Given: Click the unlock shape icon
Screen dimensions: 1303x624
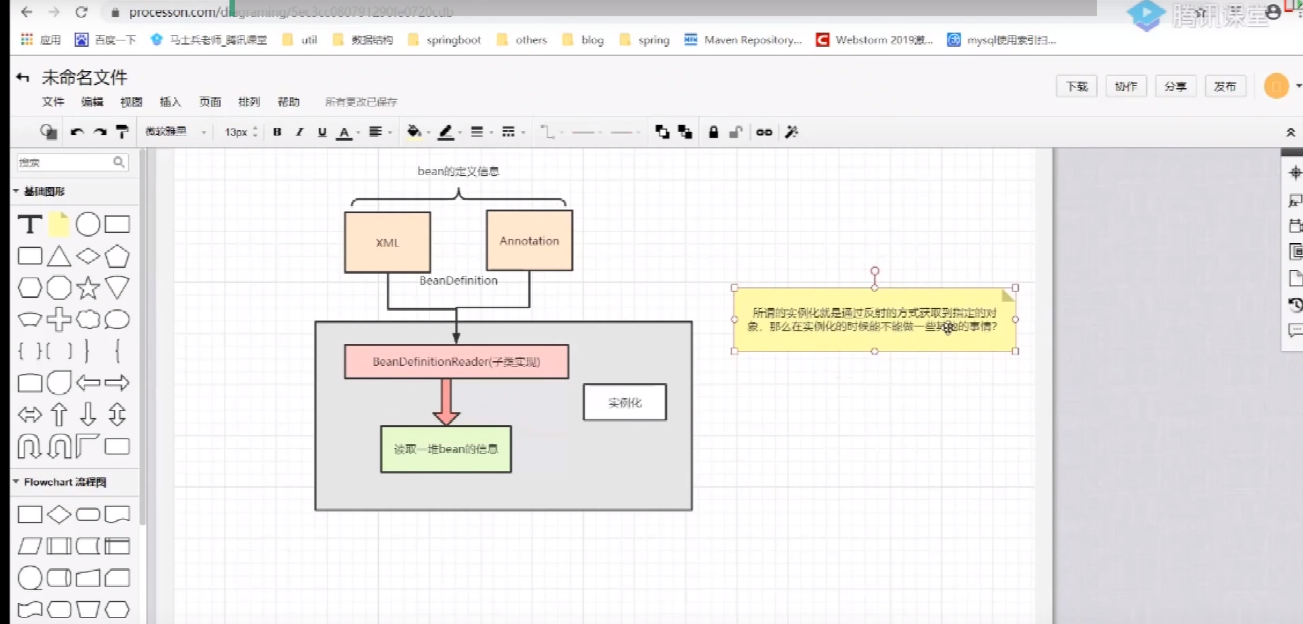Looking at the screenshot, I should pos(735,132).
